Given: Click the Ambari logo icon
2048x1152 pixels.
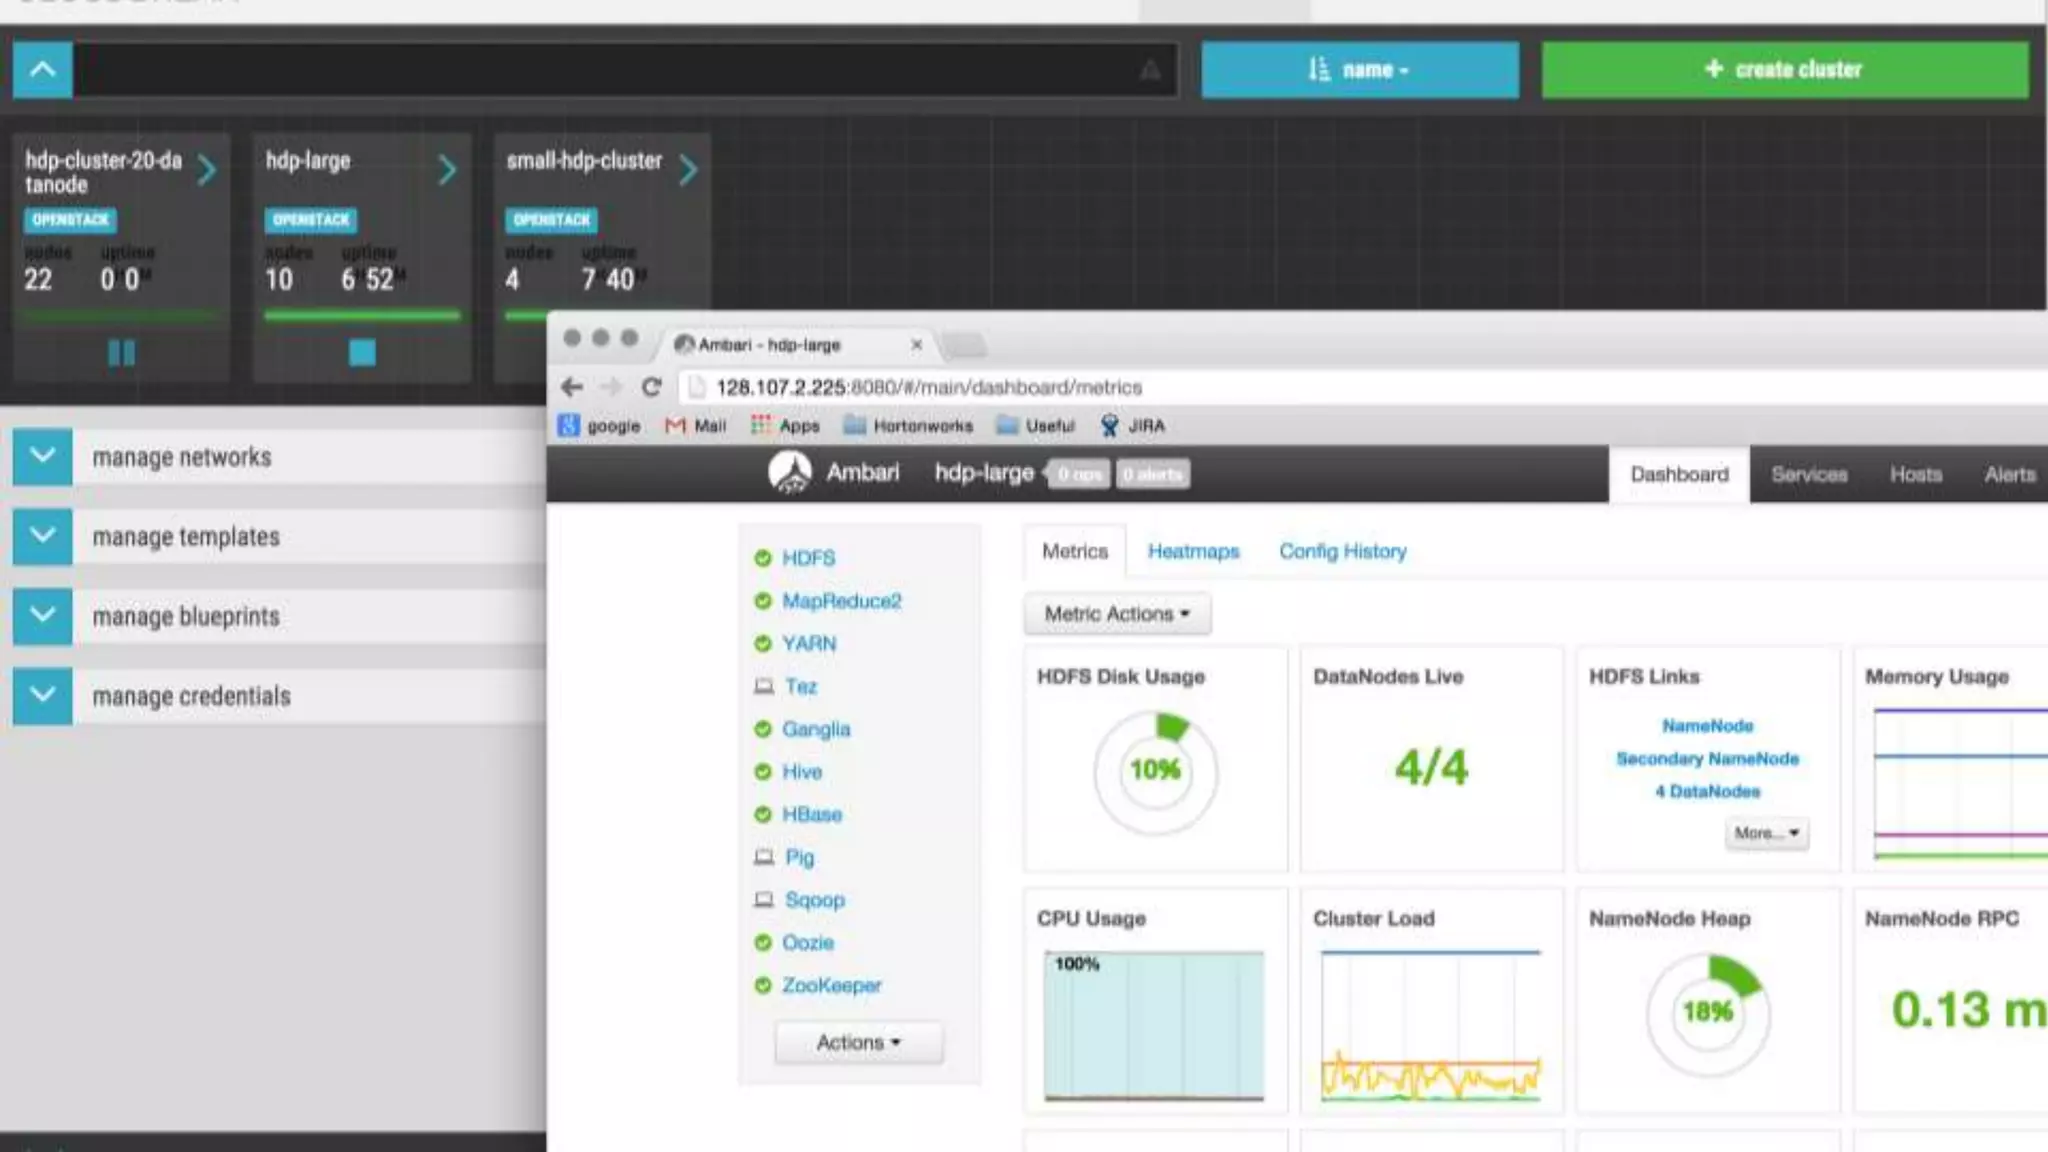Looking at the screenshot, I should coord(790,472).
